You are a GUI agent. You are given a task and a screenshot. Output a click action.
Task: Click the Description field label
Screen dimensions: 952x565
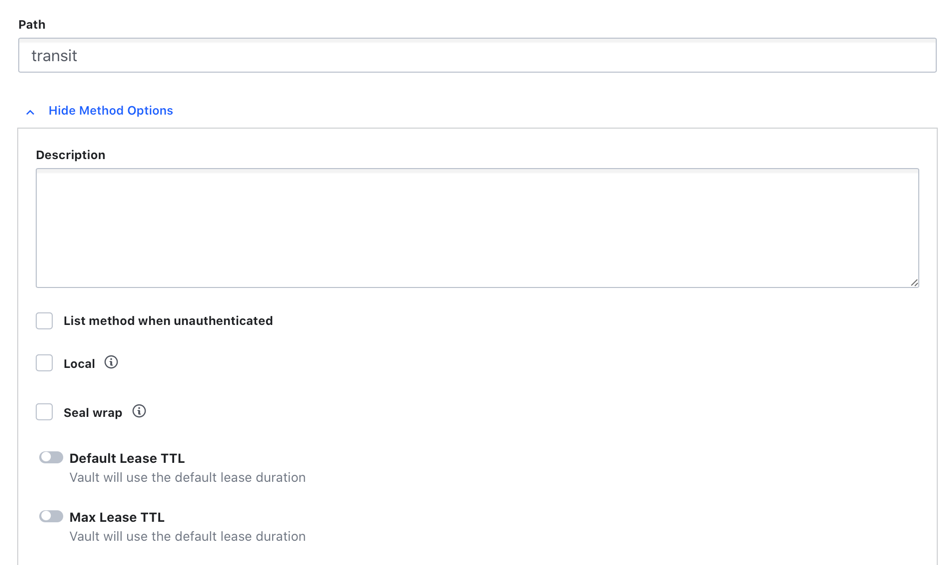(x=70, y=155)
